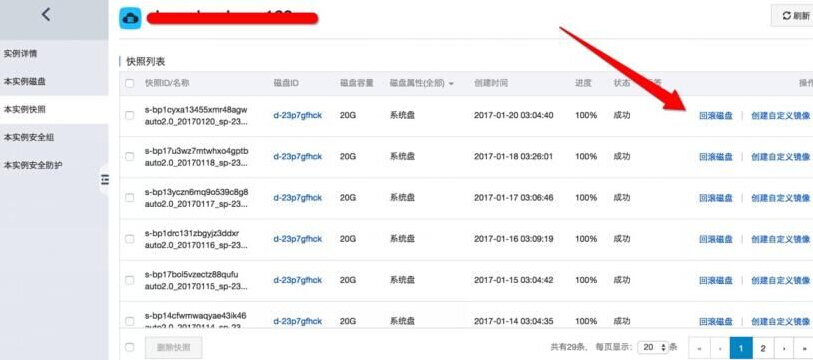Click the 快照列表 section heading
Viewport: 813px width, 360px height.
146,62
